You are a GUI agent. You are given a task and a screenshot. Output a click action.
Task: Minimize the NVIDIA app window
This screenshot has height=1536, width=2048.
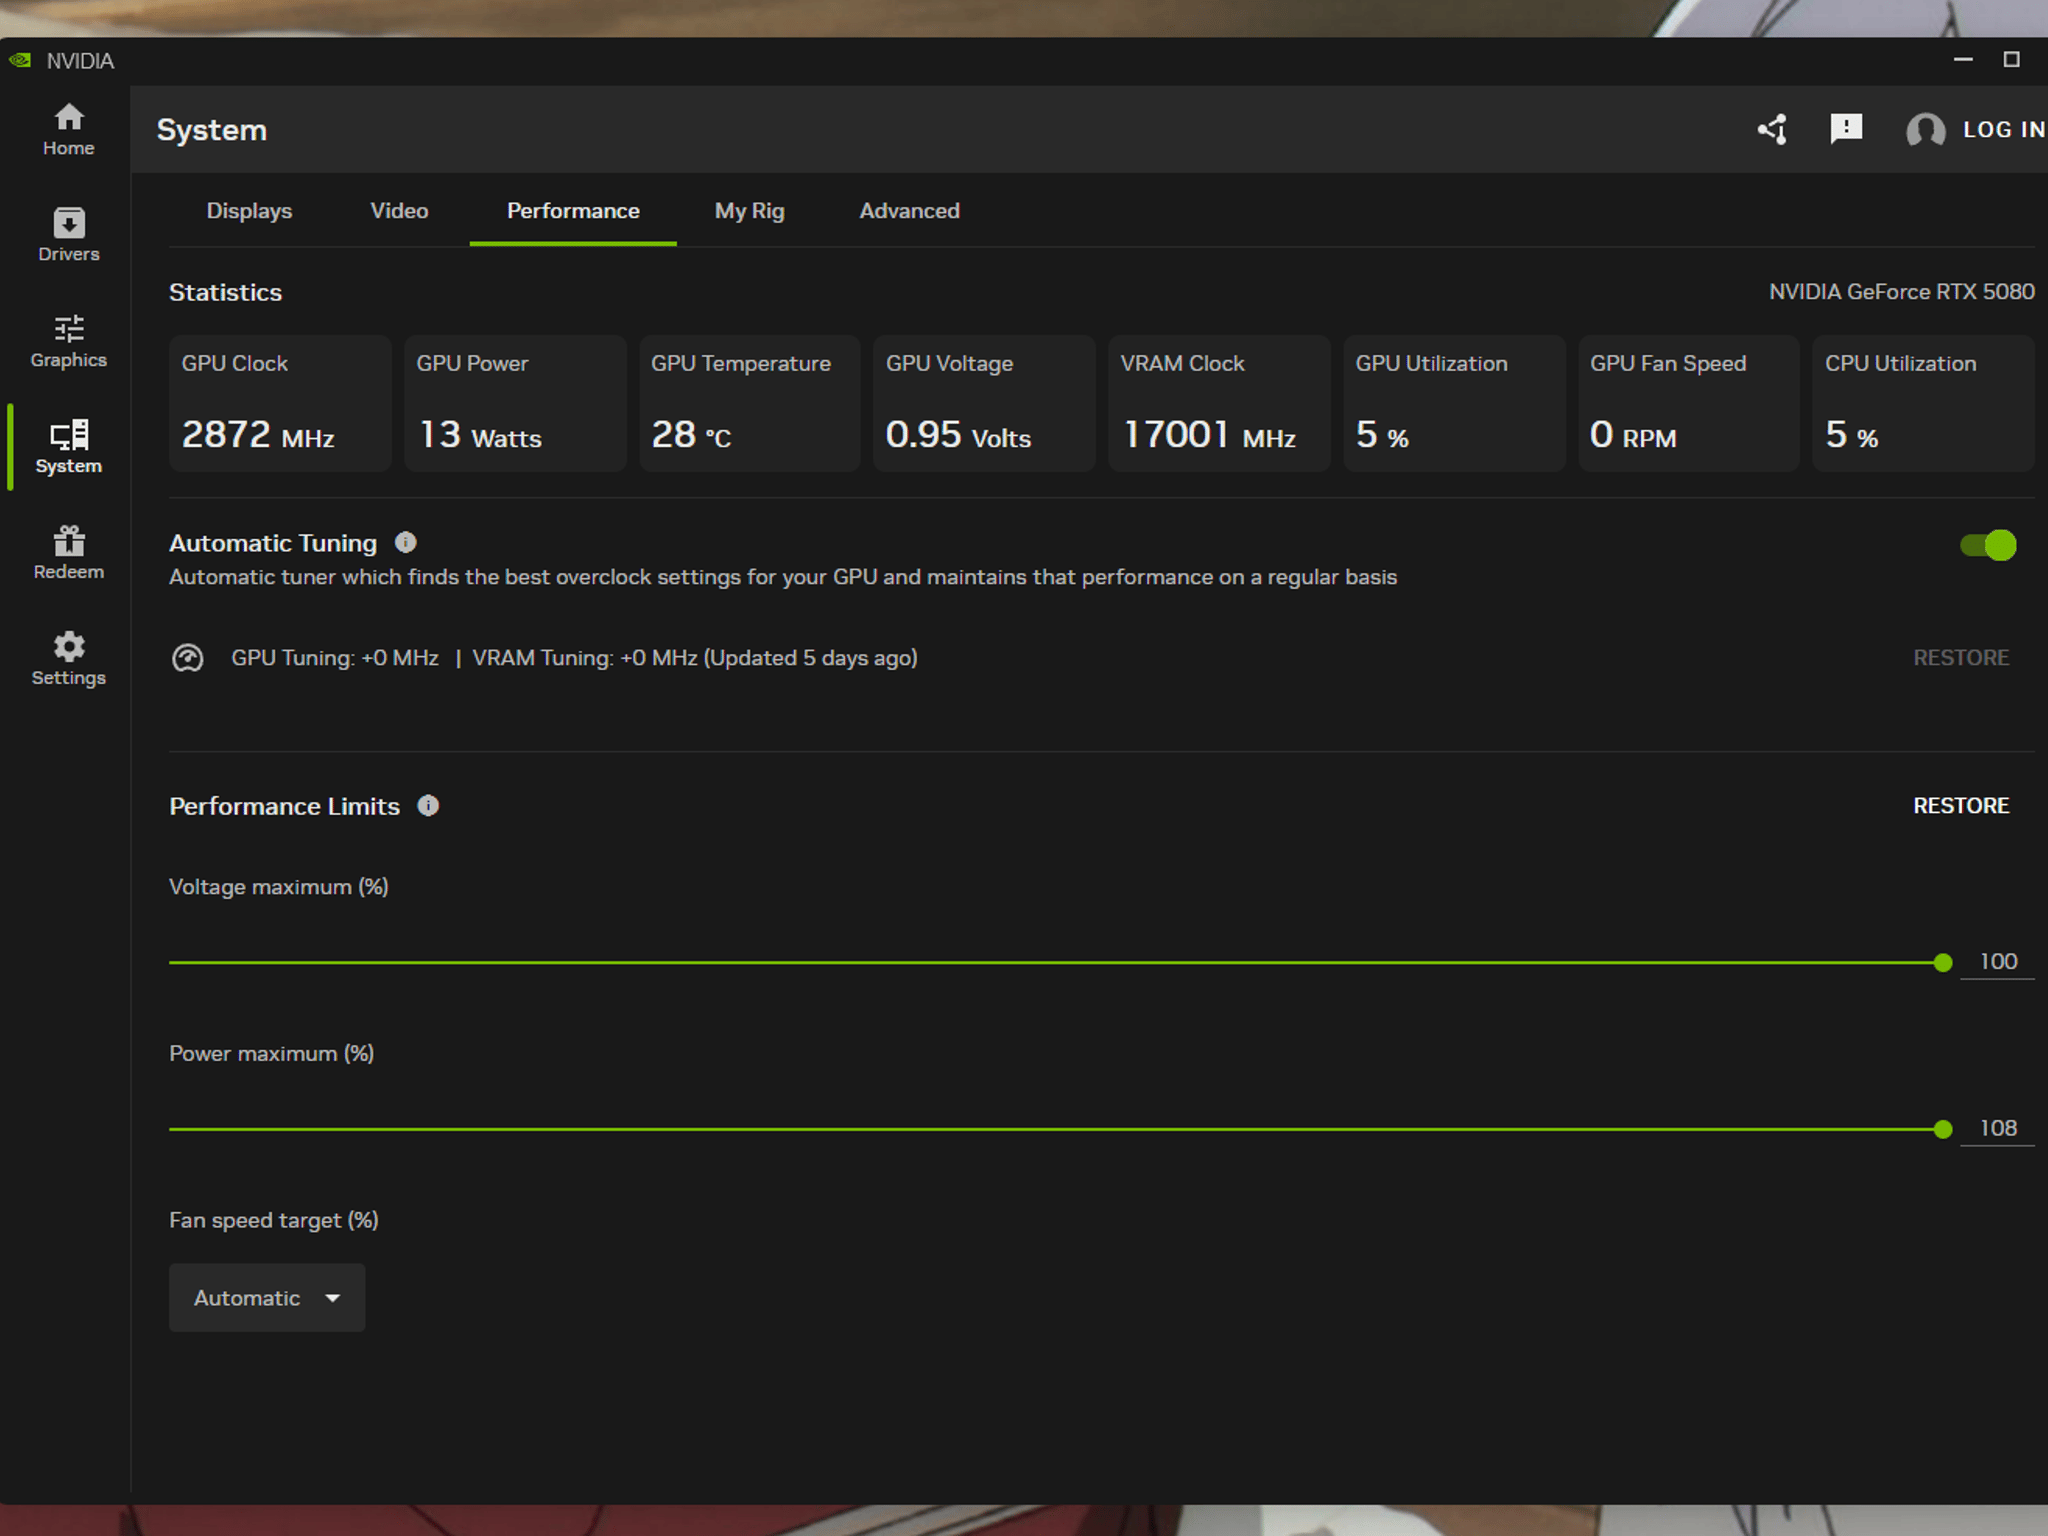[x=1963, y=60]
